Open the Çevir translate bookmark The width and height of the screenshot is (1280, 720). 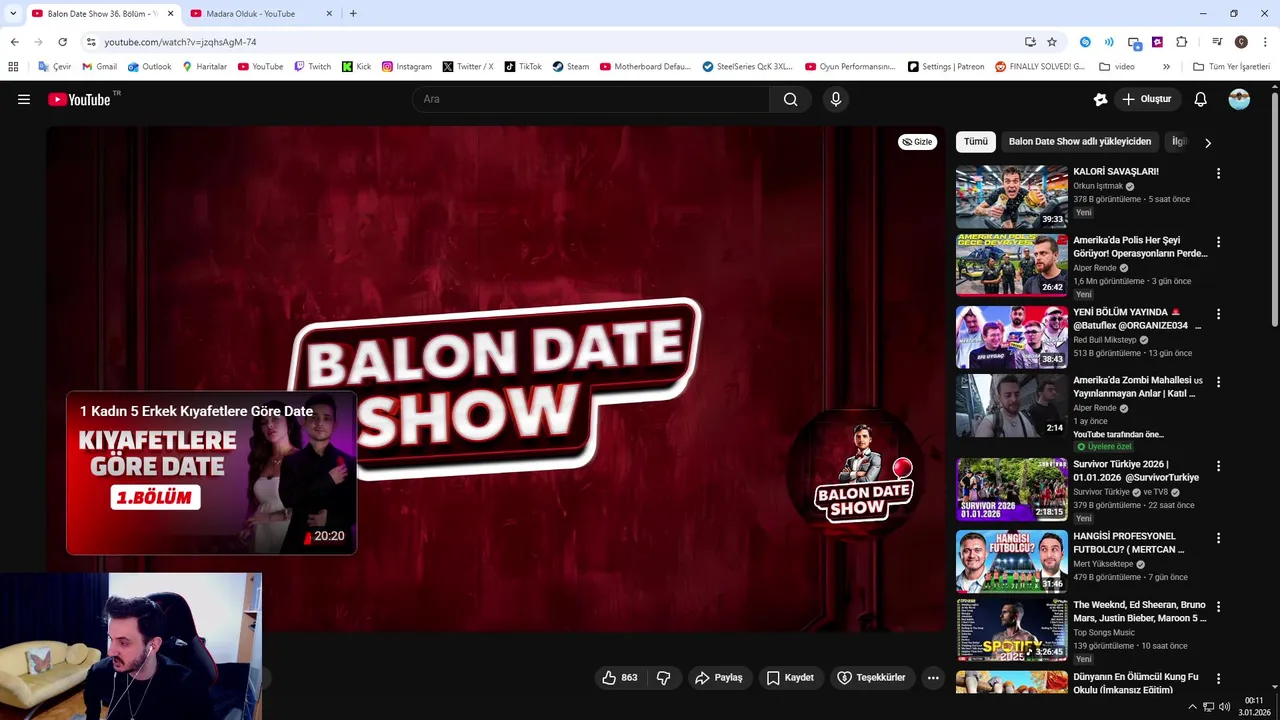click(54, 67)
